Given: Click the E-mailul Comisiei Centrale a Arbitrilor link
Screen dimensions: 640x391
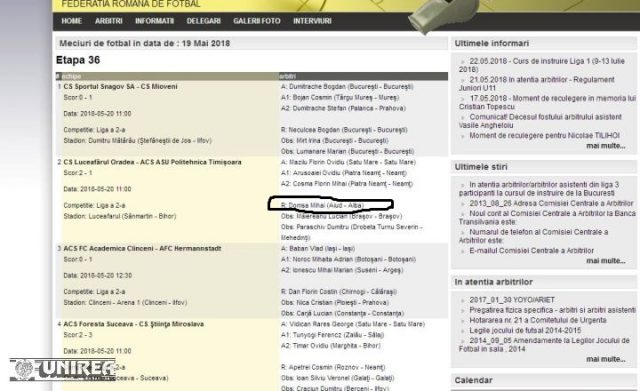Looking at the screenshot, I should (531, 251).
